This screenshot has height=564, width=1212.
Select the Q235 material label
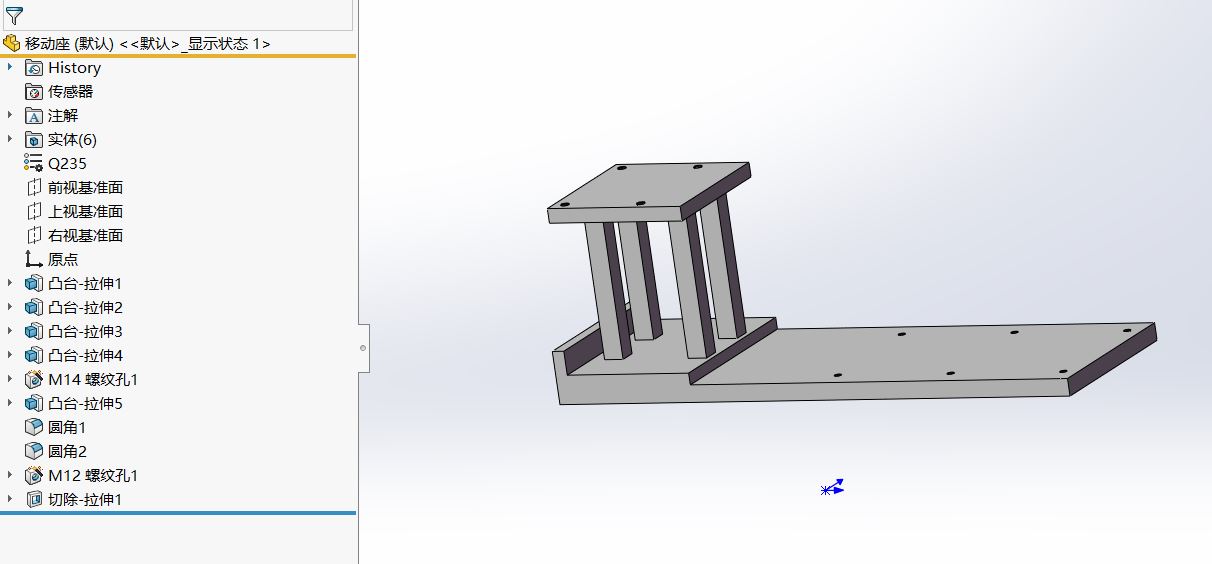(x=67, y=164)
